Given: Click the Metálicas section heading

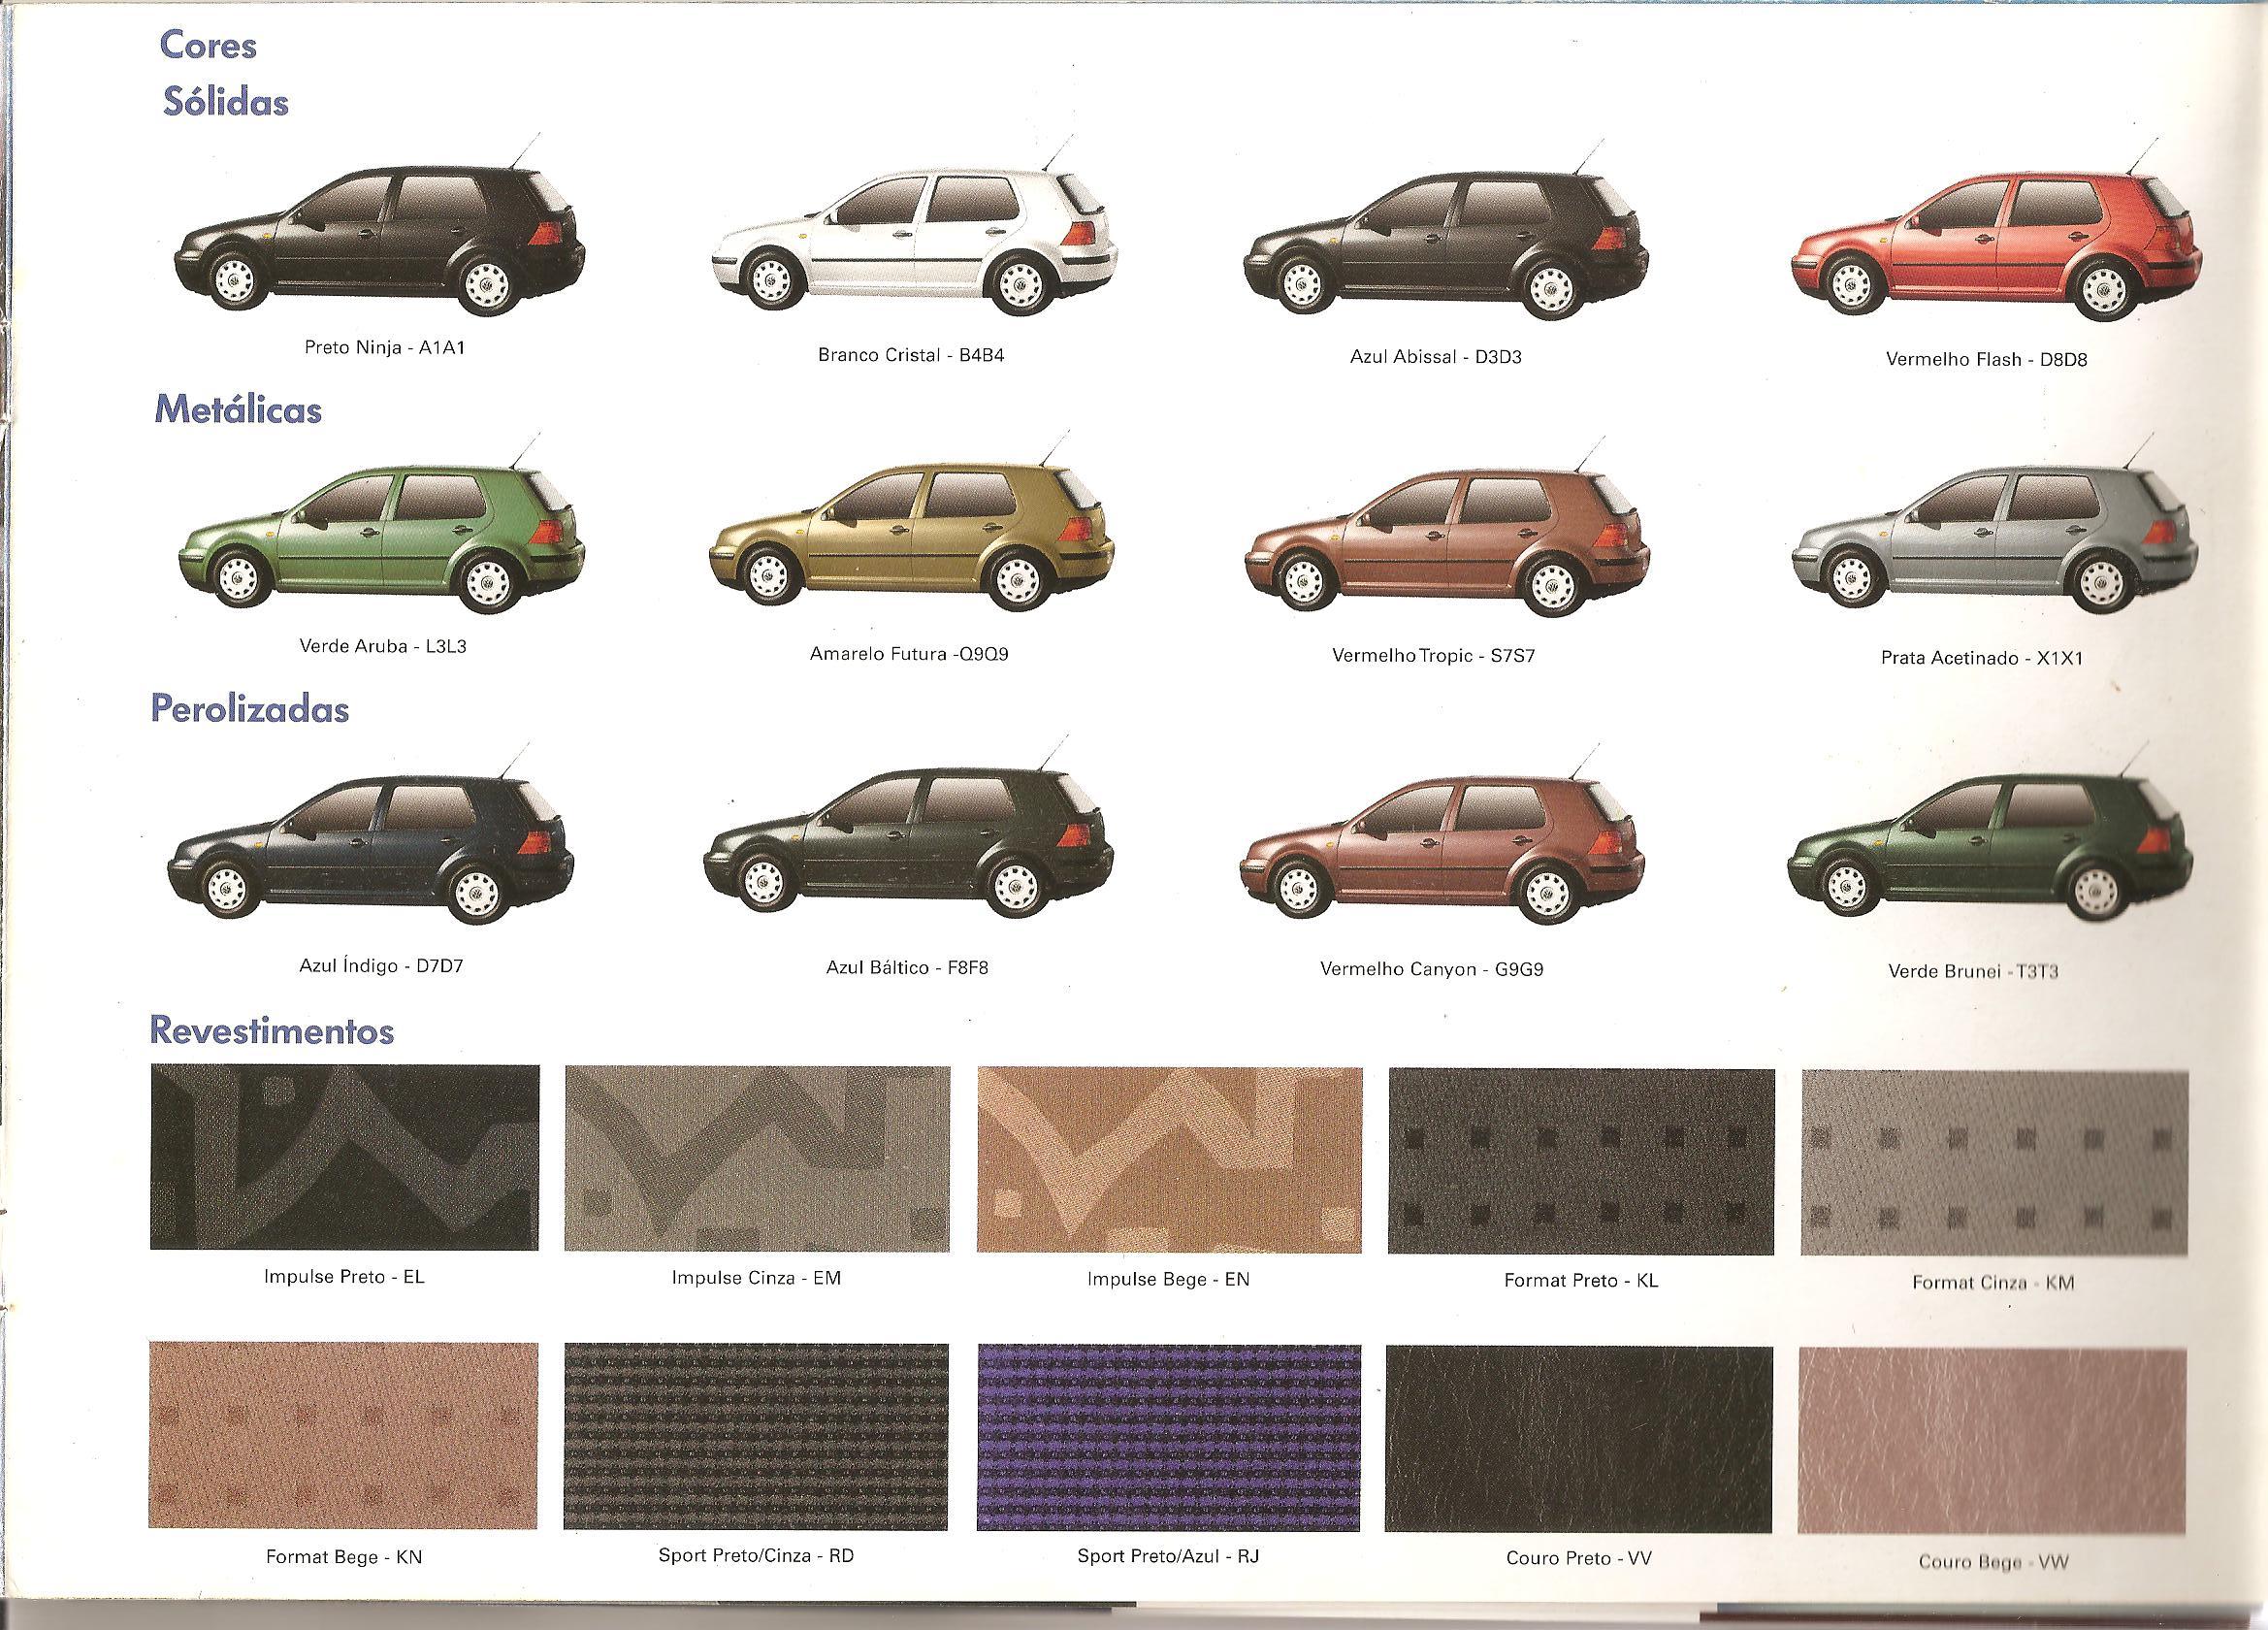Looking at the screenshot, I should (238, 410).
